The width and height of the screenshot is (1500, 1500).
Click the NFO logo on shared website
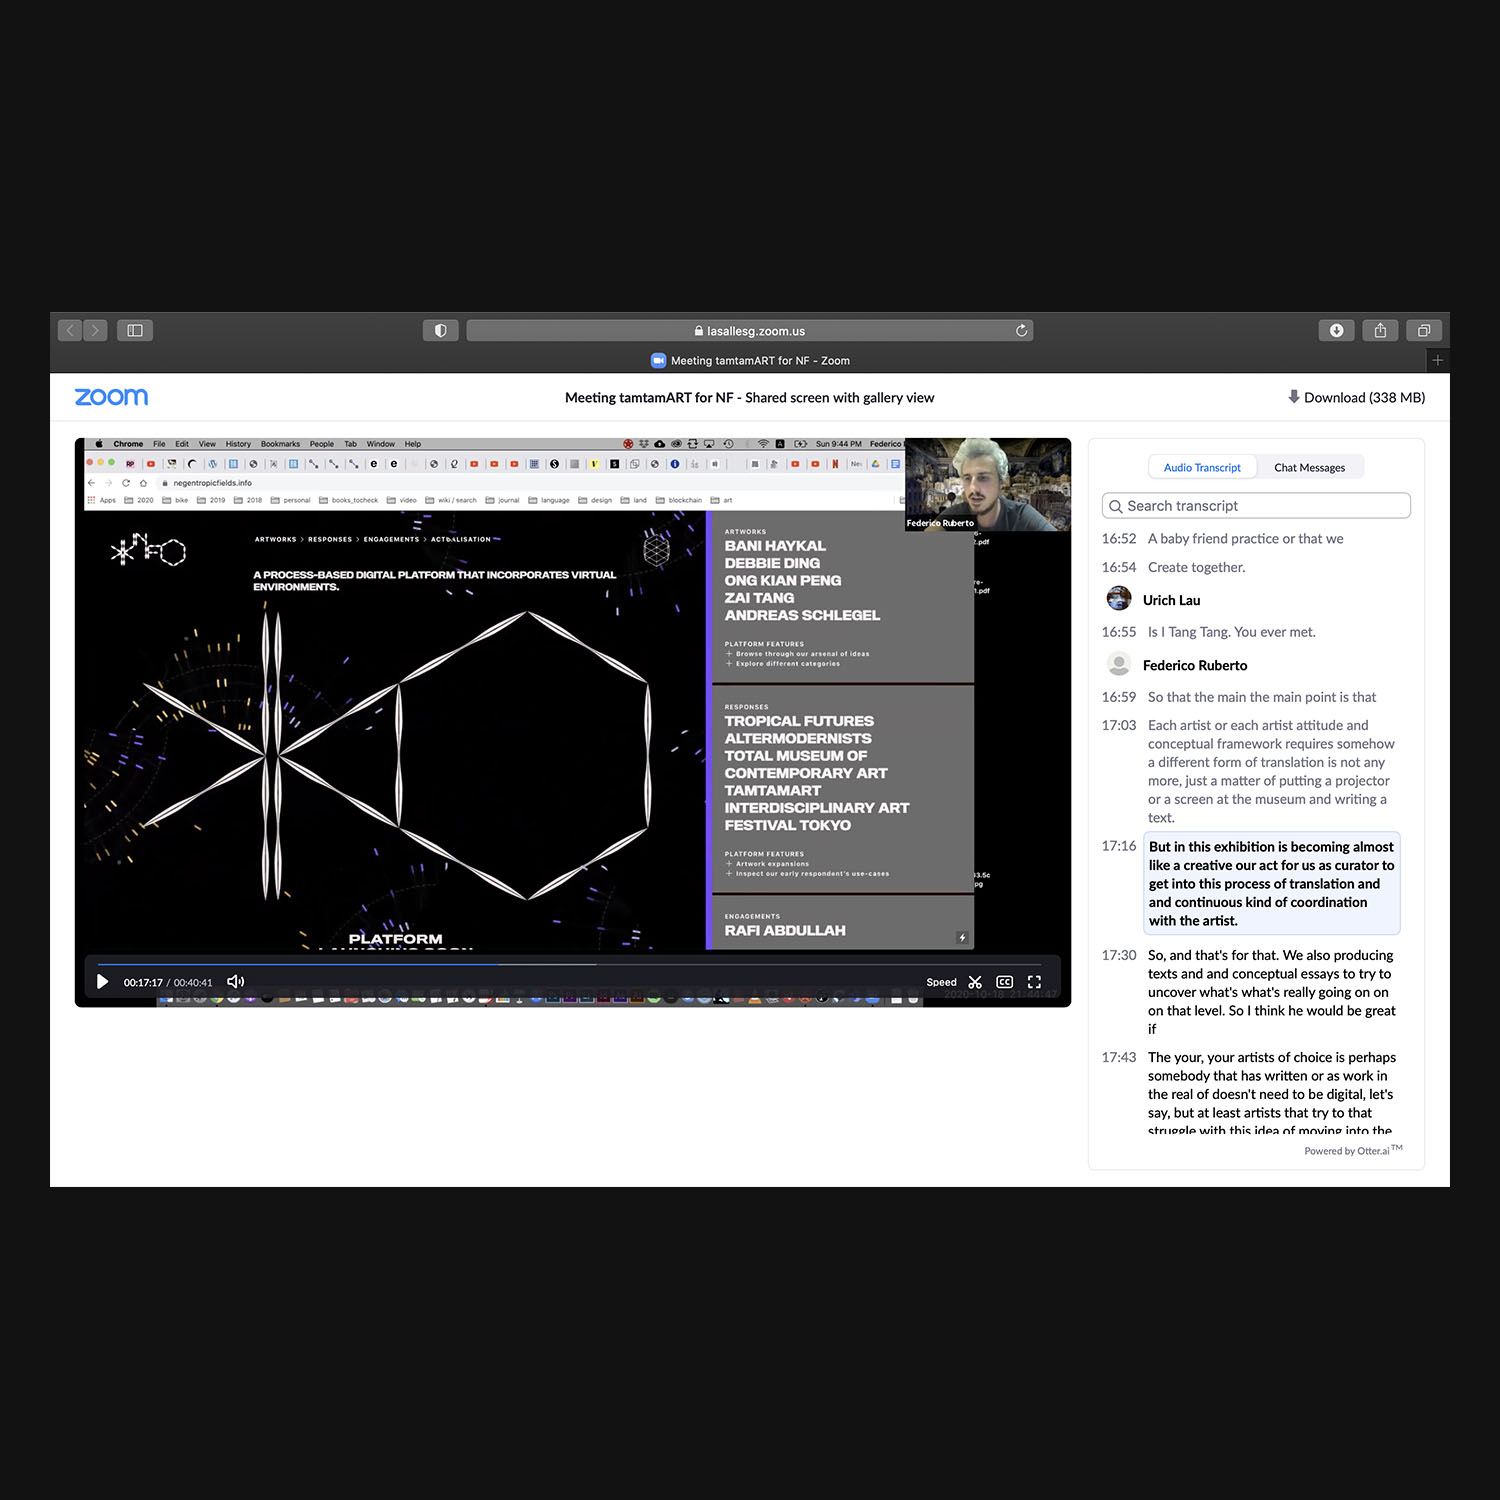[148, 549]
